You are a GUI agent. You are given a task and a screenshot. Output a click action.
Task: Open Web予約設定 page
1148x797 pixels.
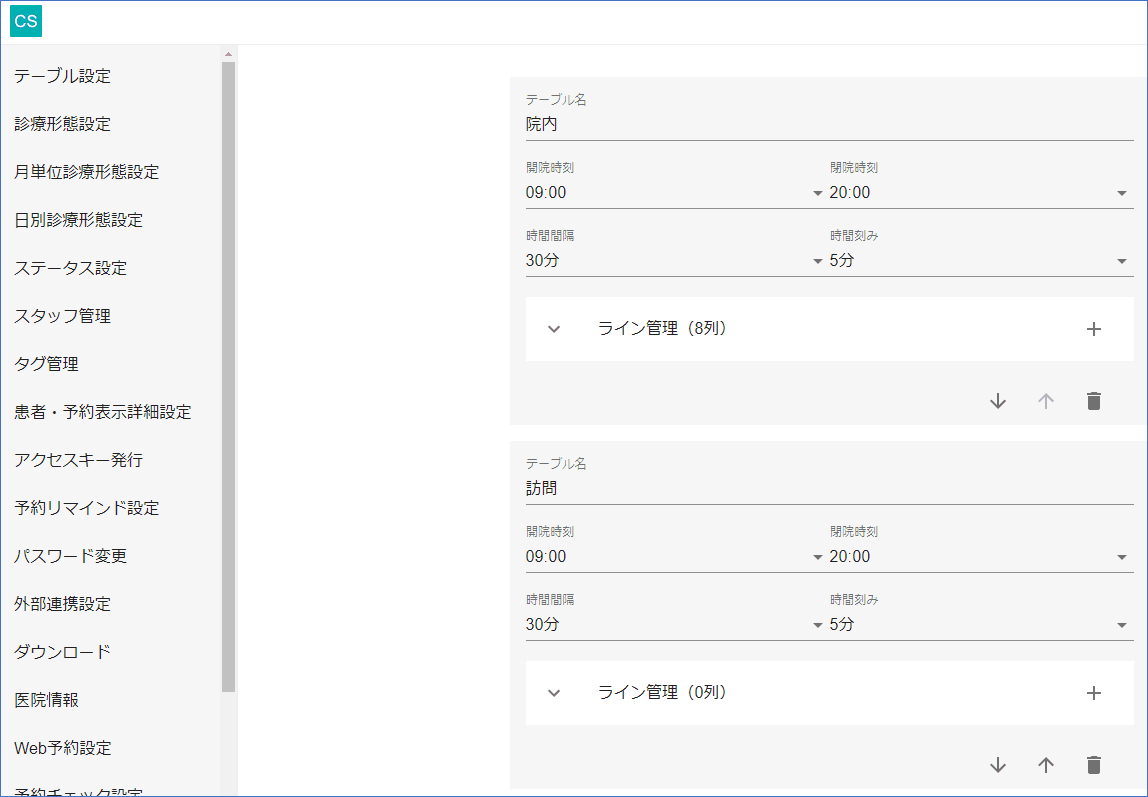tap(62, 748)
